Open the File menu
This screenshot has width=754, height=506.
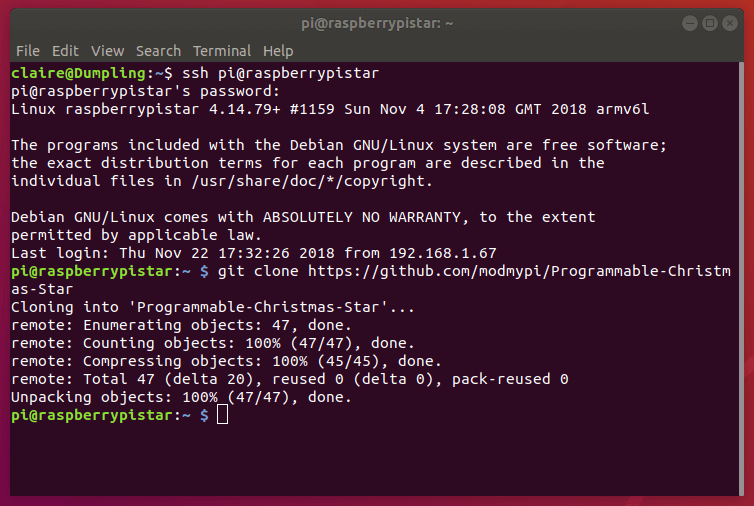tap(28, 50)
